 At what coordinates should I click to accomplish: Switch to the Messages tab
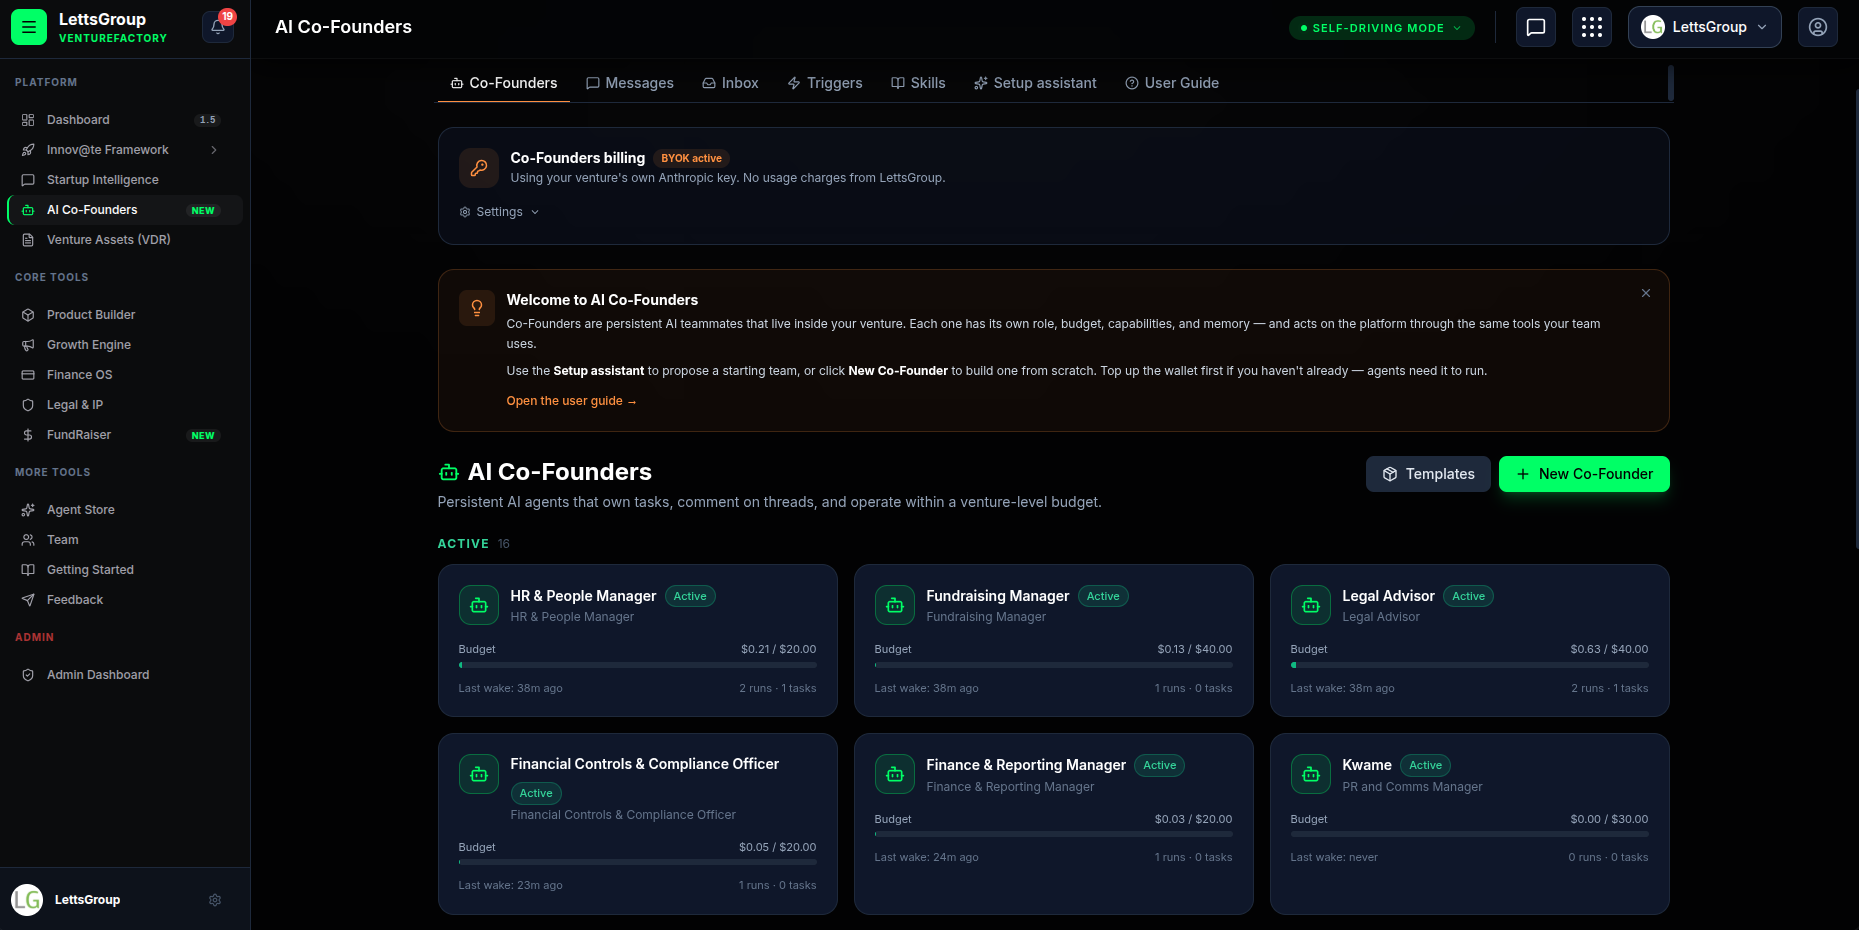(630, 83)
